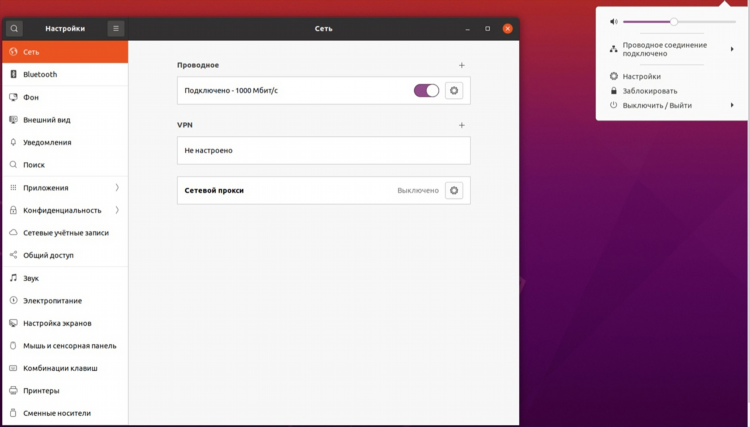This screenshot has width=750, height=427.
Task: Expand Приложения submenu chevron
Action: click(x=117, y=187)
